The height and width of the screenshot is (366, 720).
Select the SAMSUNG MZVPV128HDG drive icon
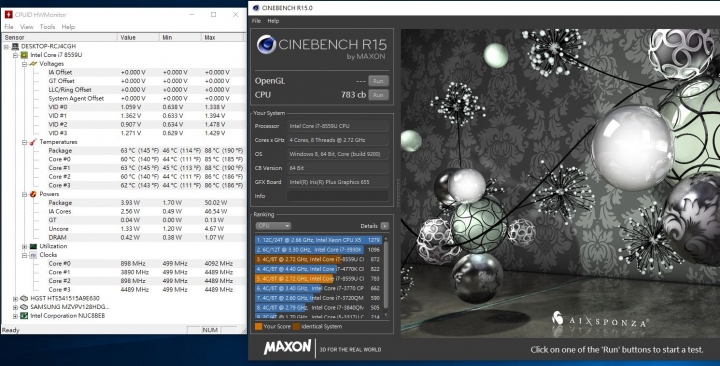click(24, 307)
